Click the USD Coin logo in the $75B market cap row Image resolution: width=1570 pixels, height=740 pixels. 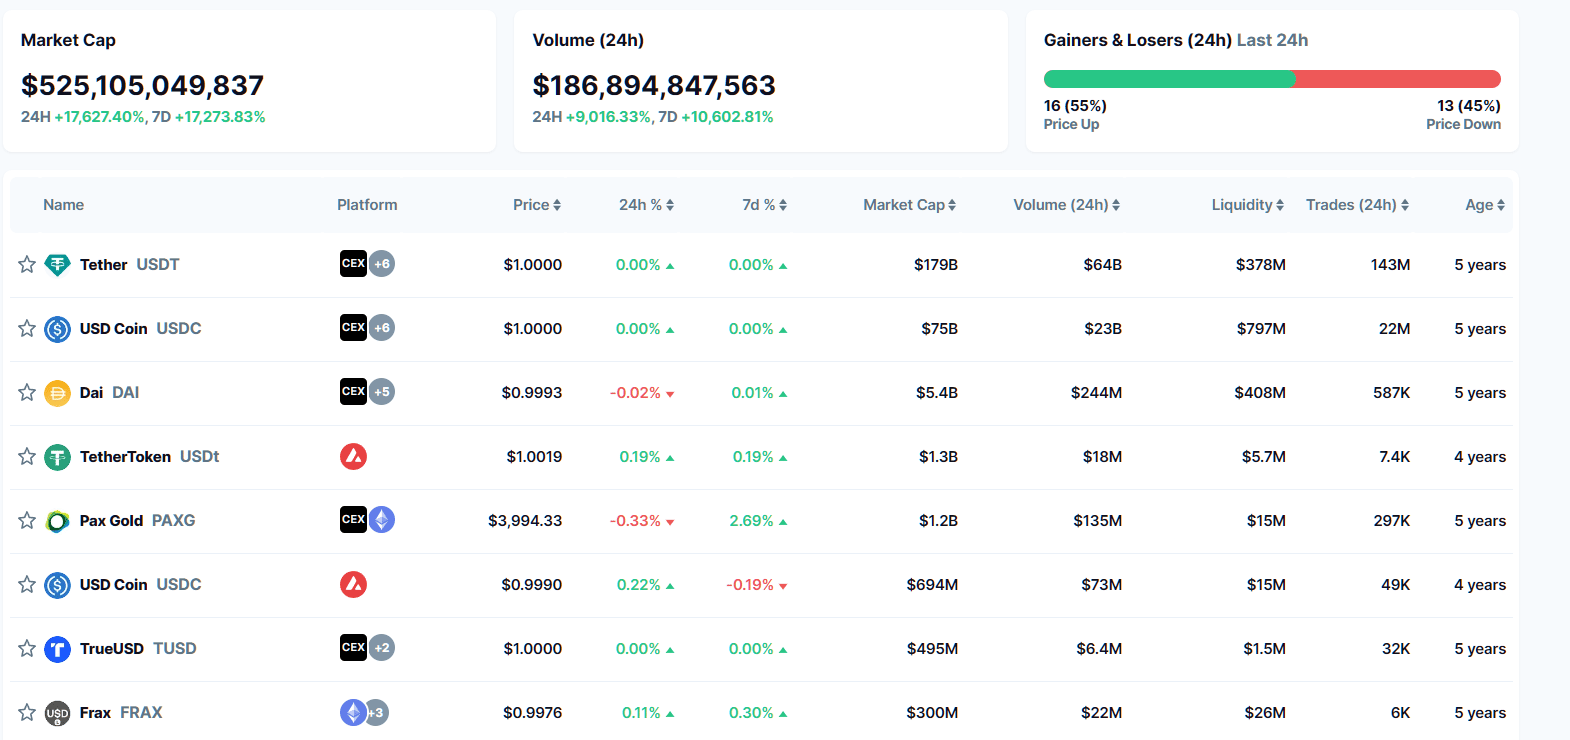(x=58, y=328)
